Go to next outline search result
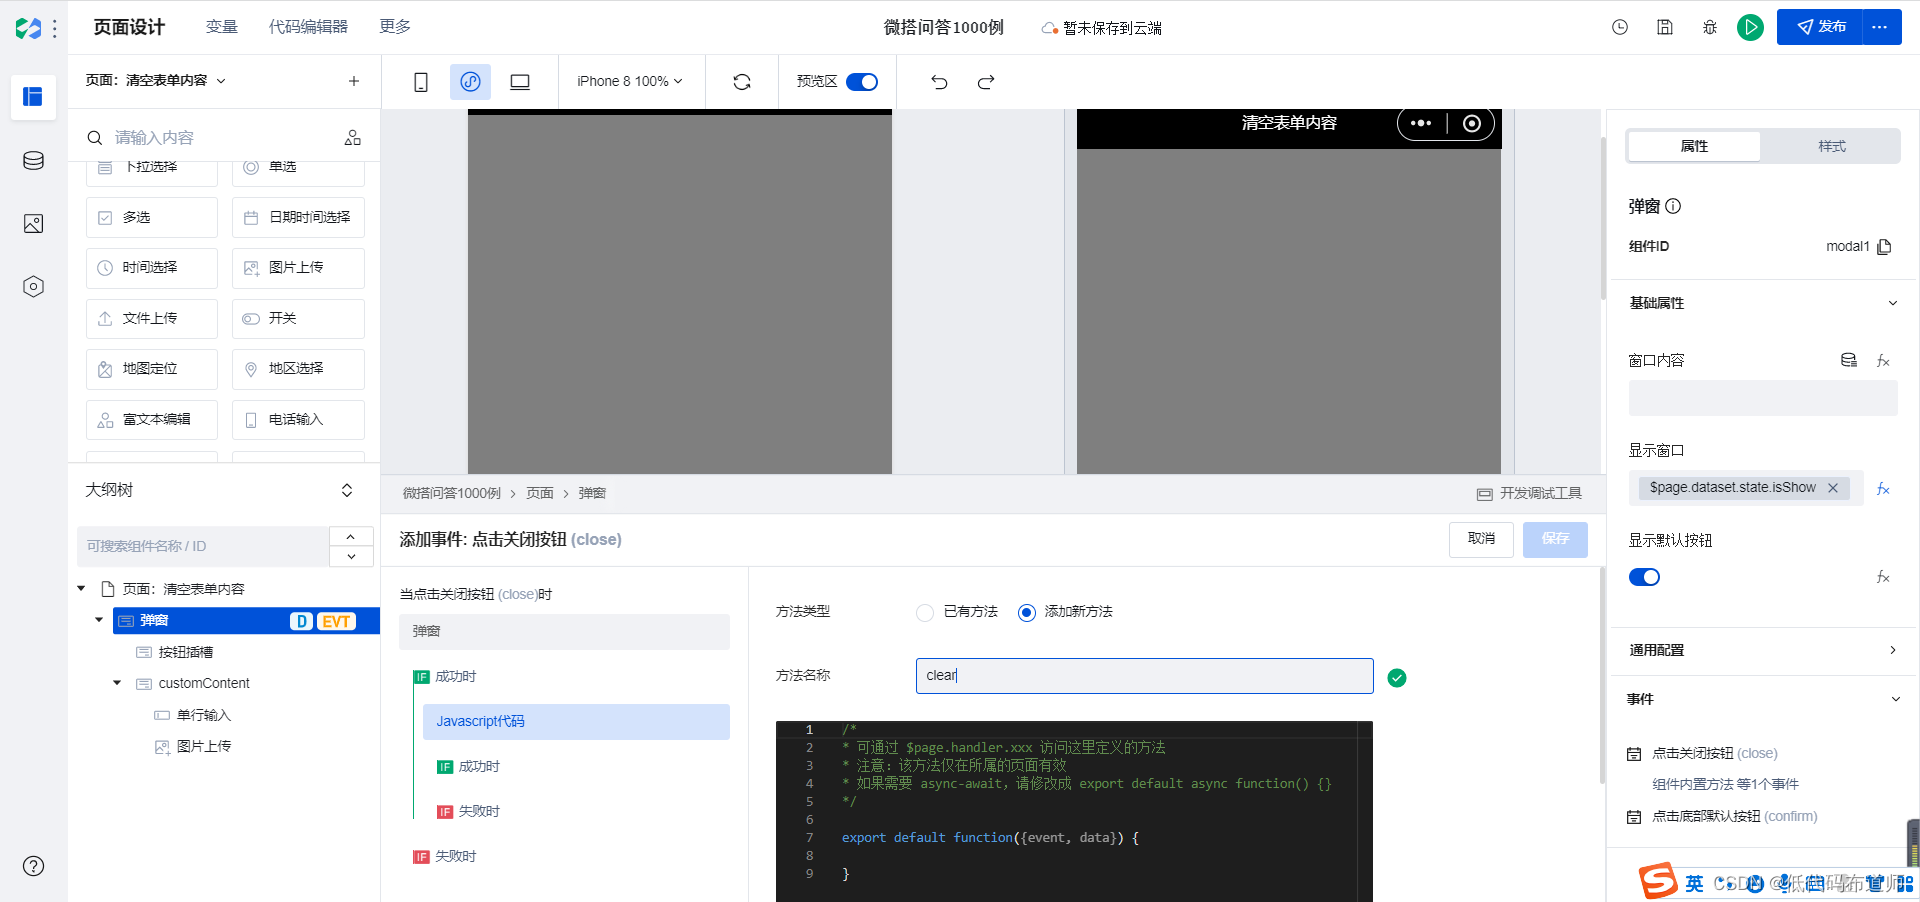This screenshot has height=902, width=1920. 351,557
